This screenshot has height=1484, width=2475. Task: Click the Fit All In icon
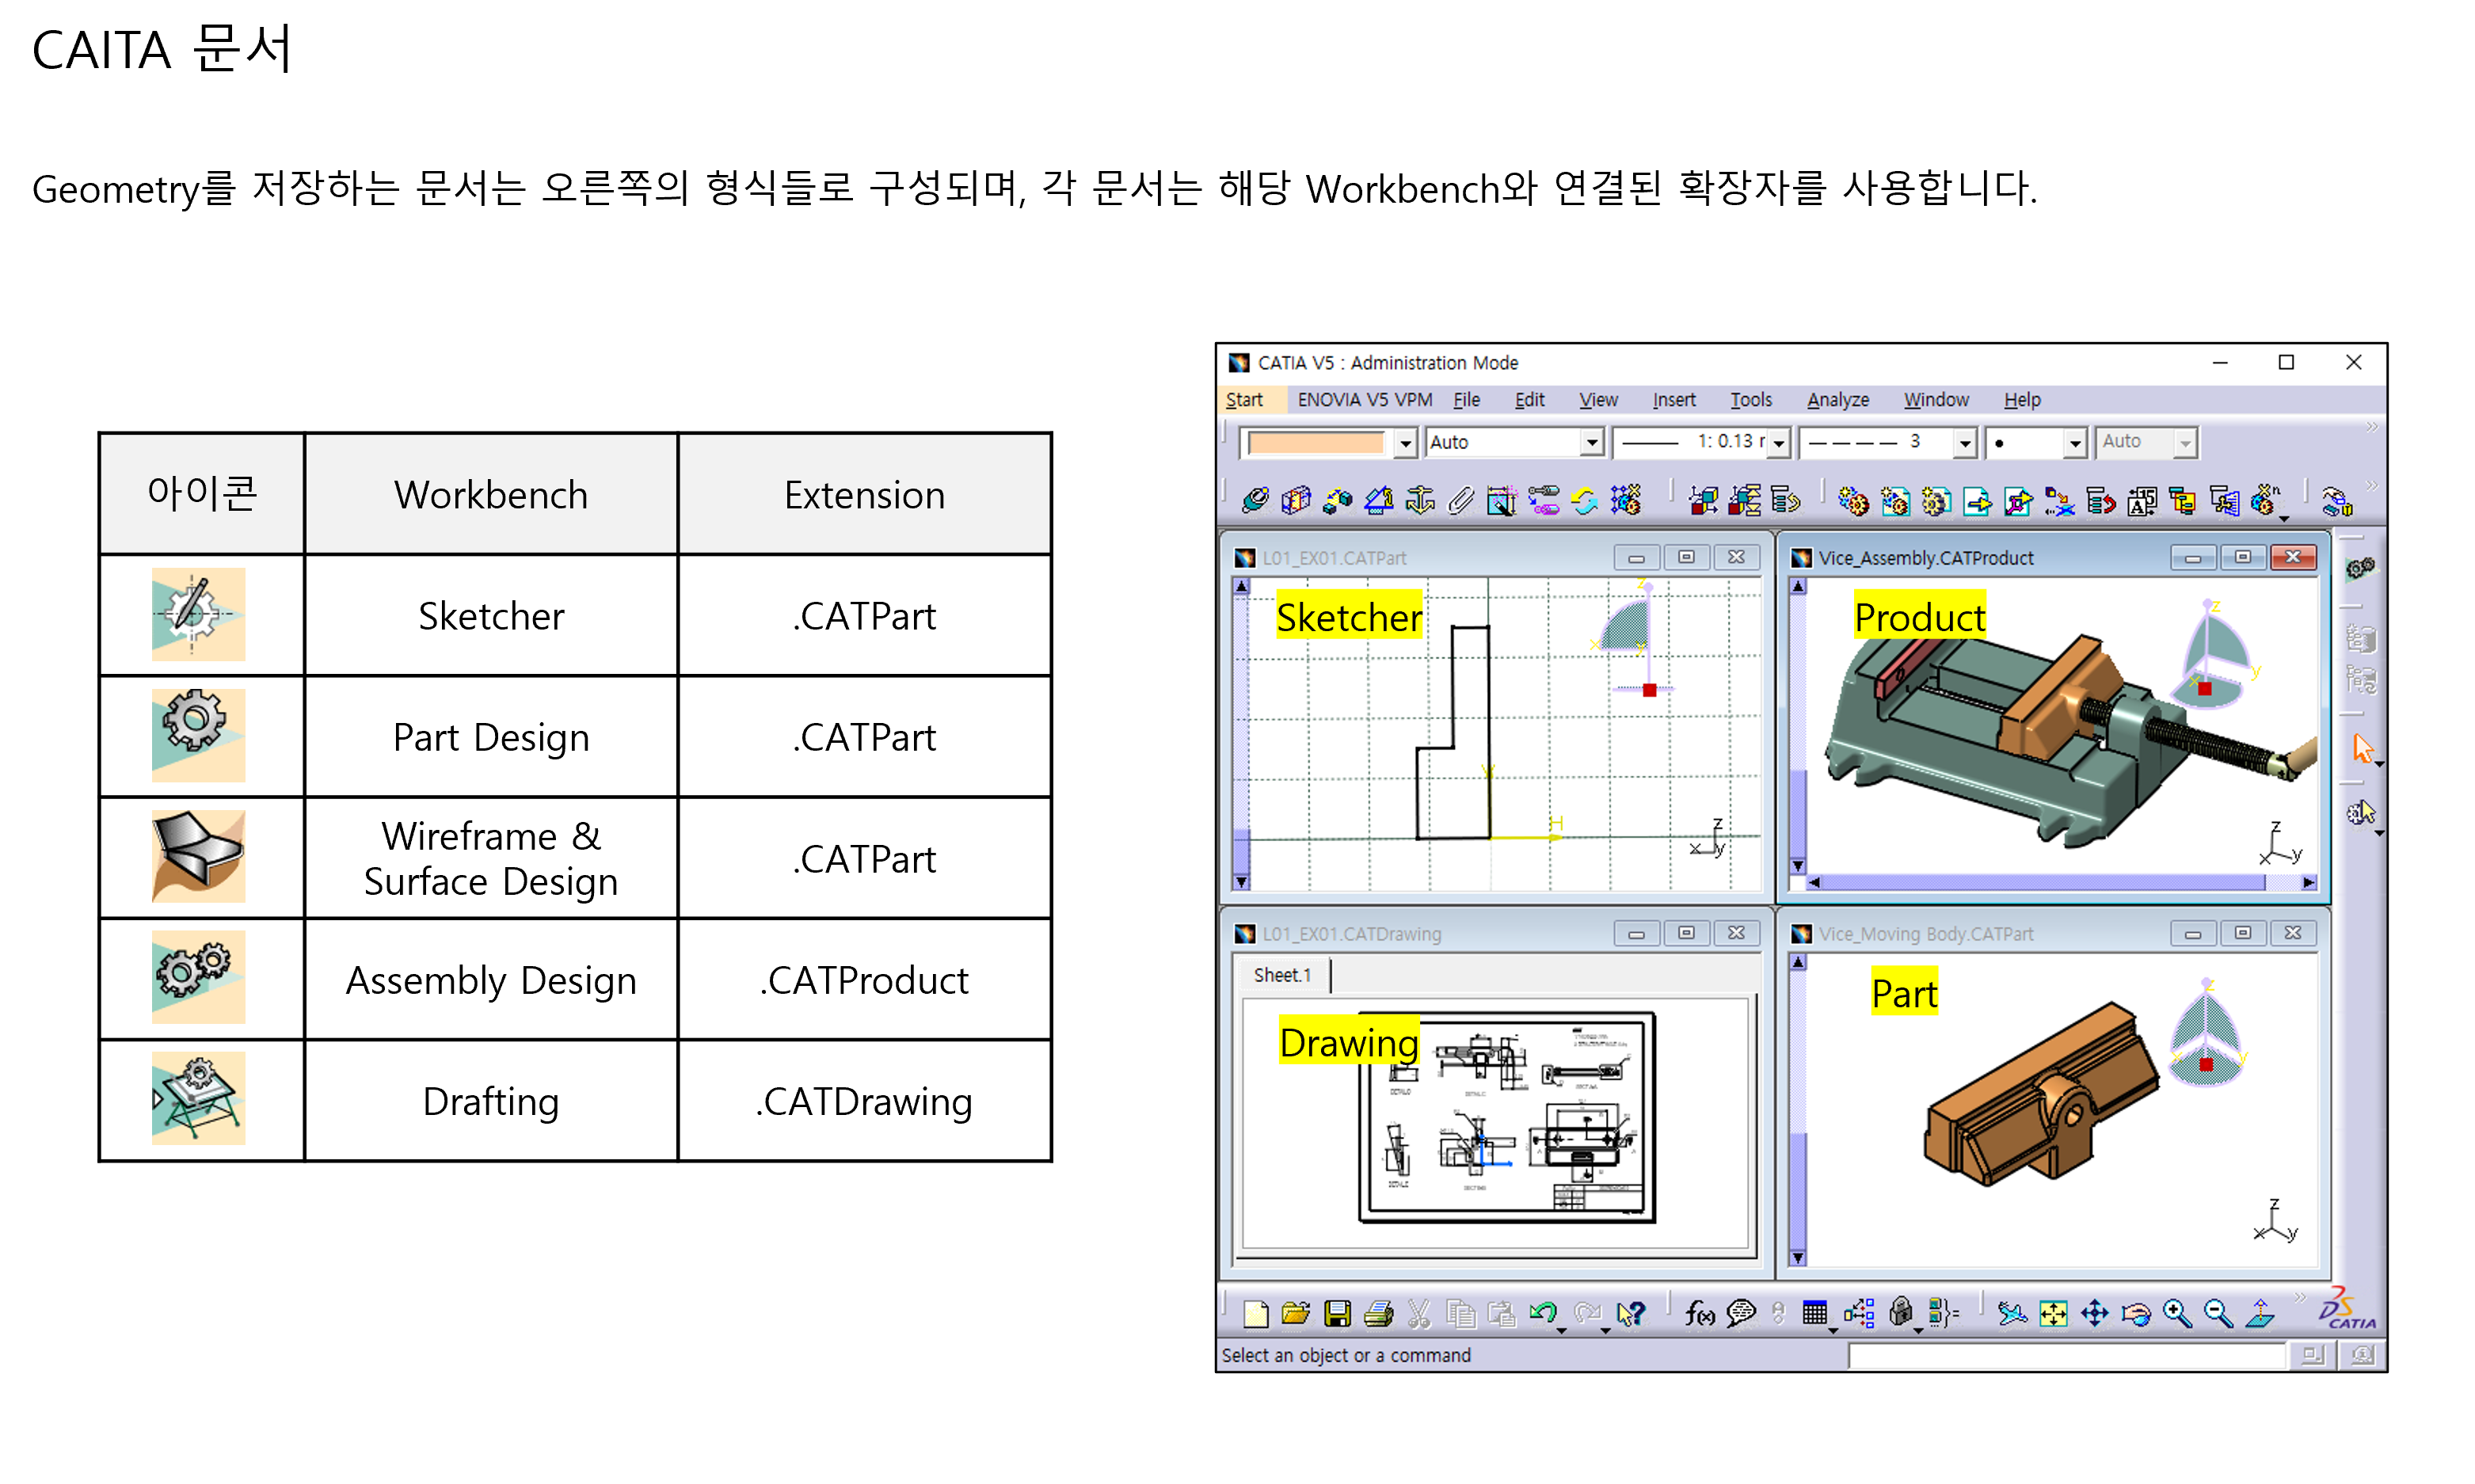2053,1313
